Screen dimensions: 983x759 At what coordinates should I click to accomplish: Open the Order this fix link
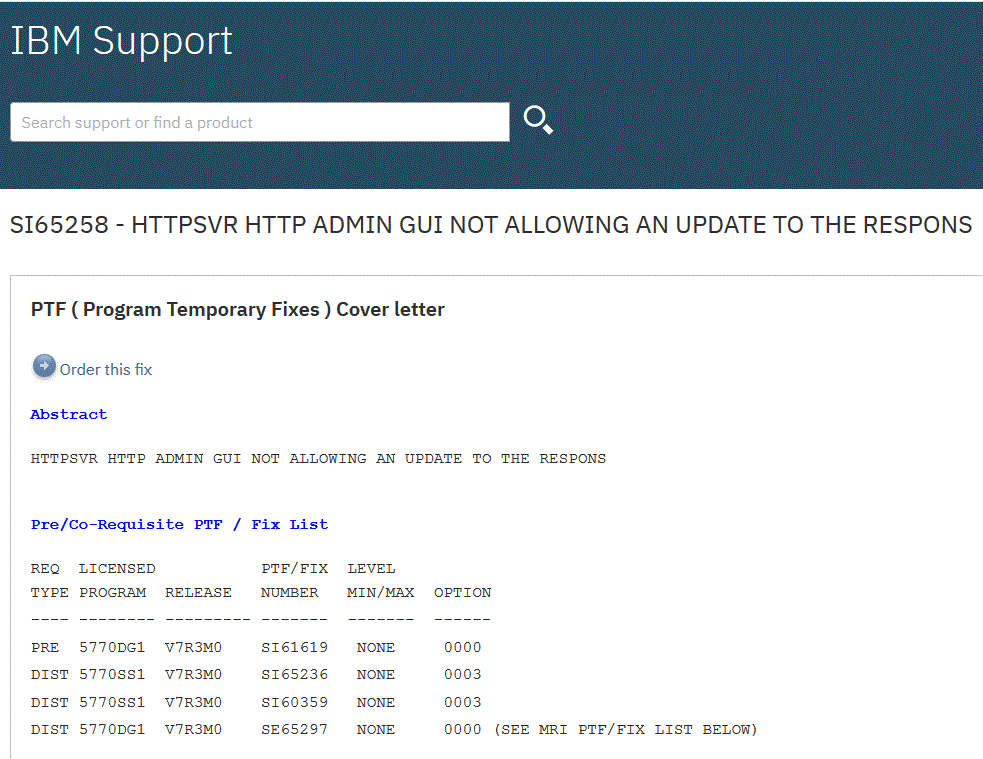coord(105,369)
